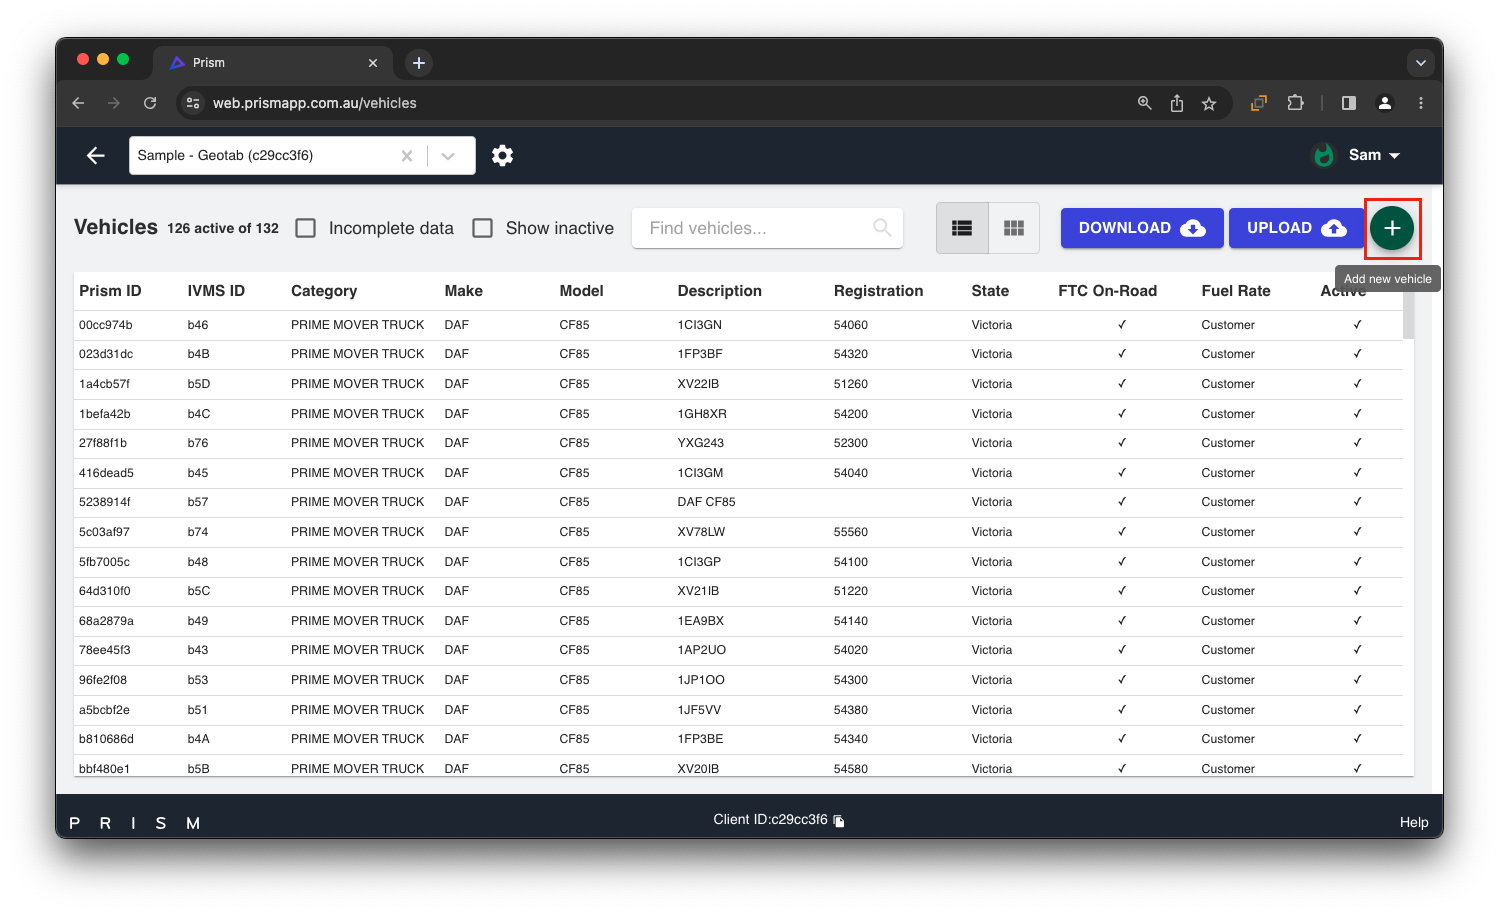This screenshot has height=912, width=1499.
Task: Open the Help link in footer
Action: [1413, 822]
